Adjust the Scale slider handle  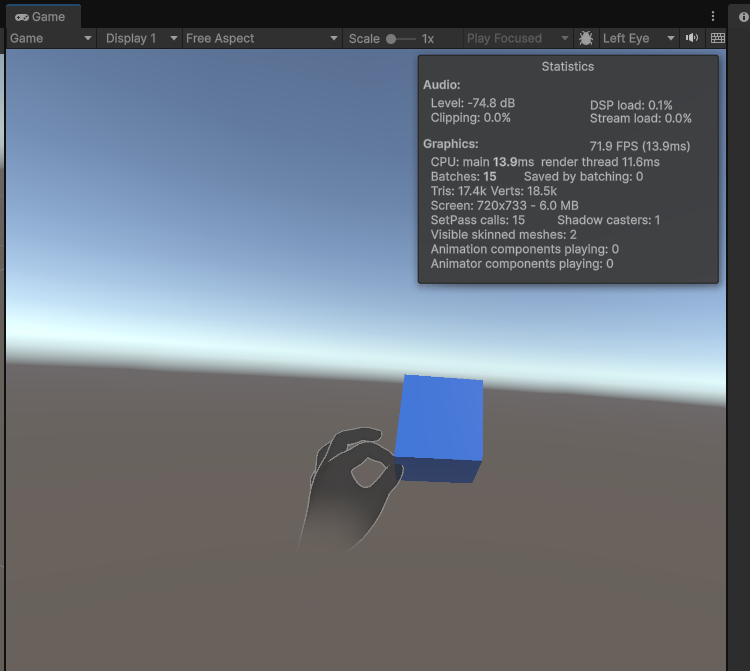click(391, 39)
